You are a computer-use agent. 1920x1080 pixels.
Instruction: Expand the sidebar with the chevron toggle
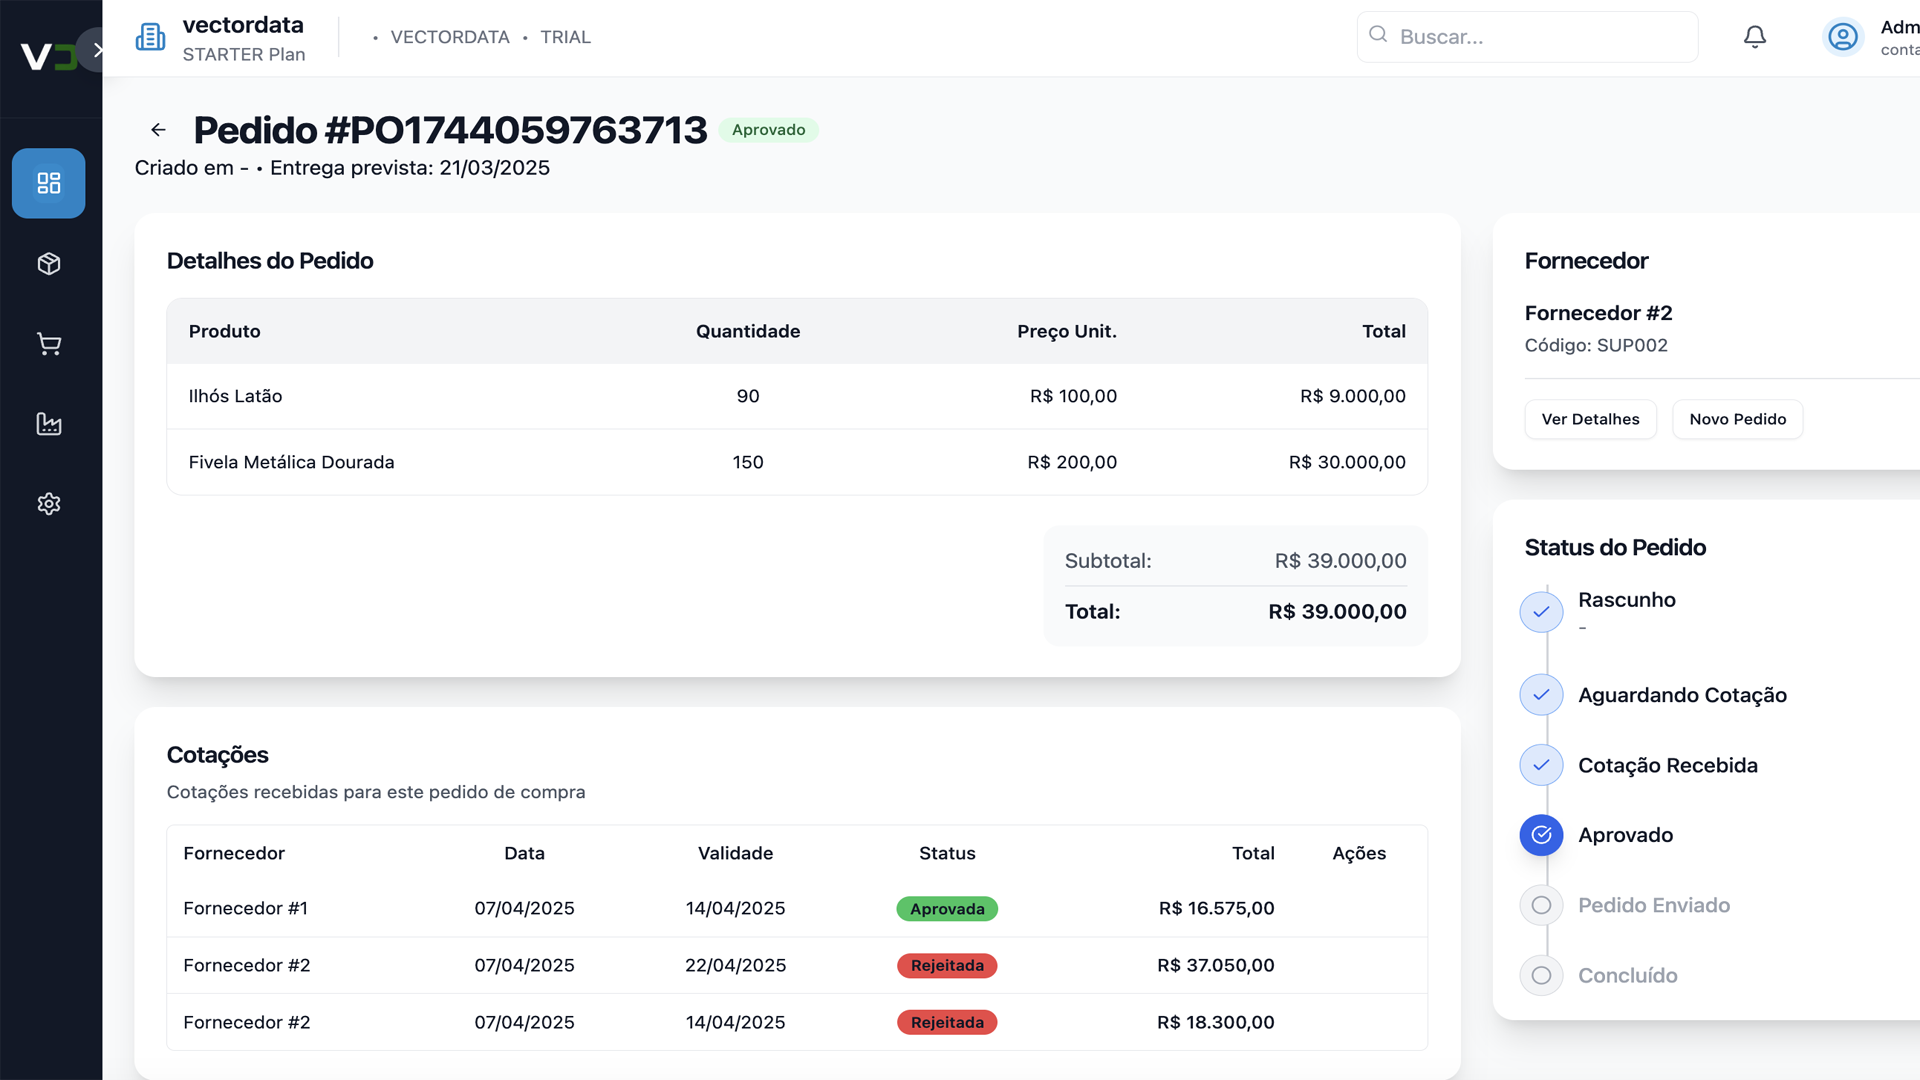click(97, 49)
